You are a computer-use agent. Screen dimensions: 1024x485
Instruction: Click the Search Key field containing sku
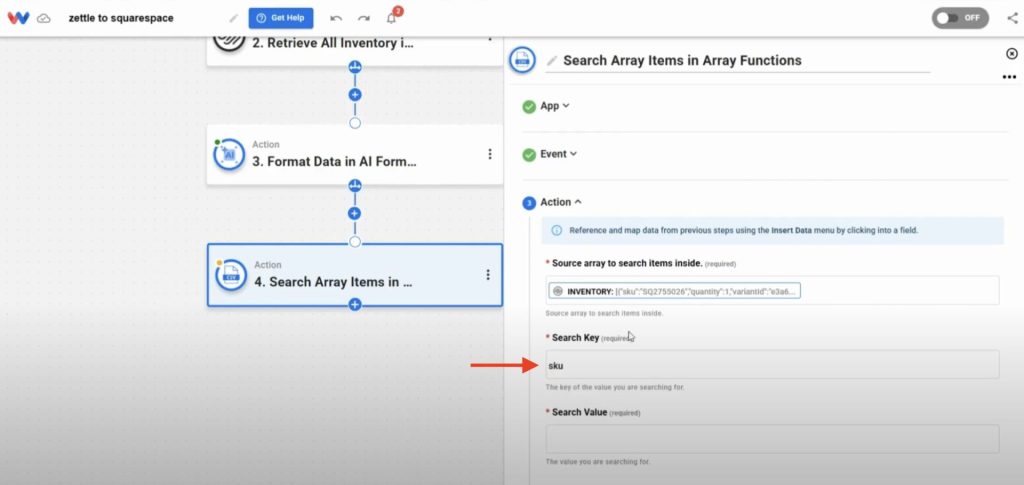773,365
